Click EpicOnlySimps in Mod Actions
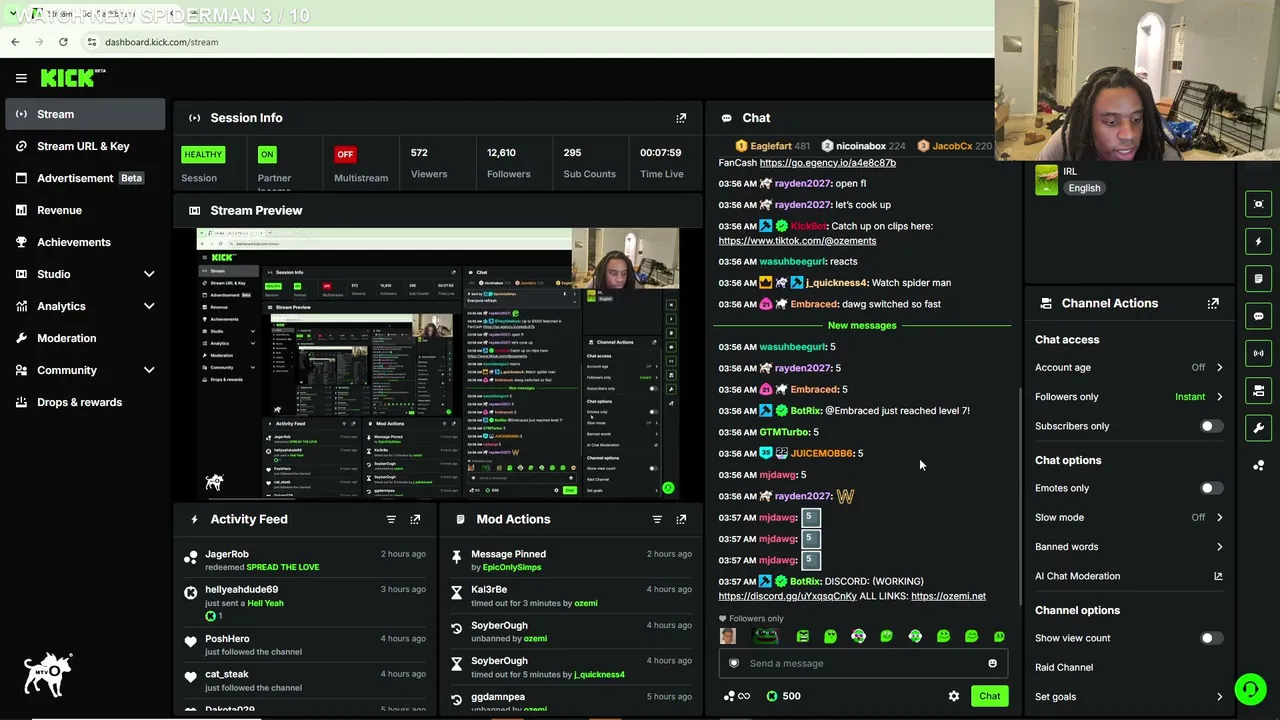 [x=512, y=568]
